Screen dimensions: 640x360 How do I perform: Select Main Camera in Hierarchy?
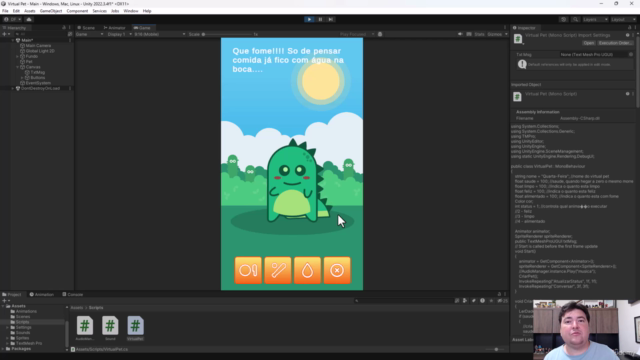tap(38, 46)
